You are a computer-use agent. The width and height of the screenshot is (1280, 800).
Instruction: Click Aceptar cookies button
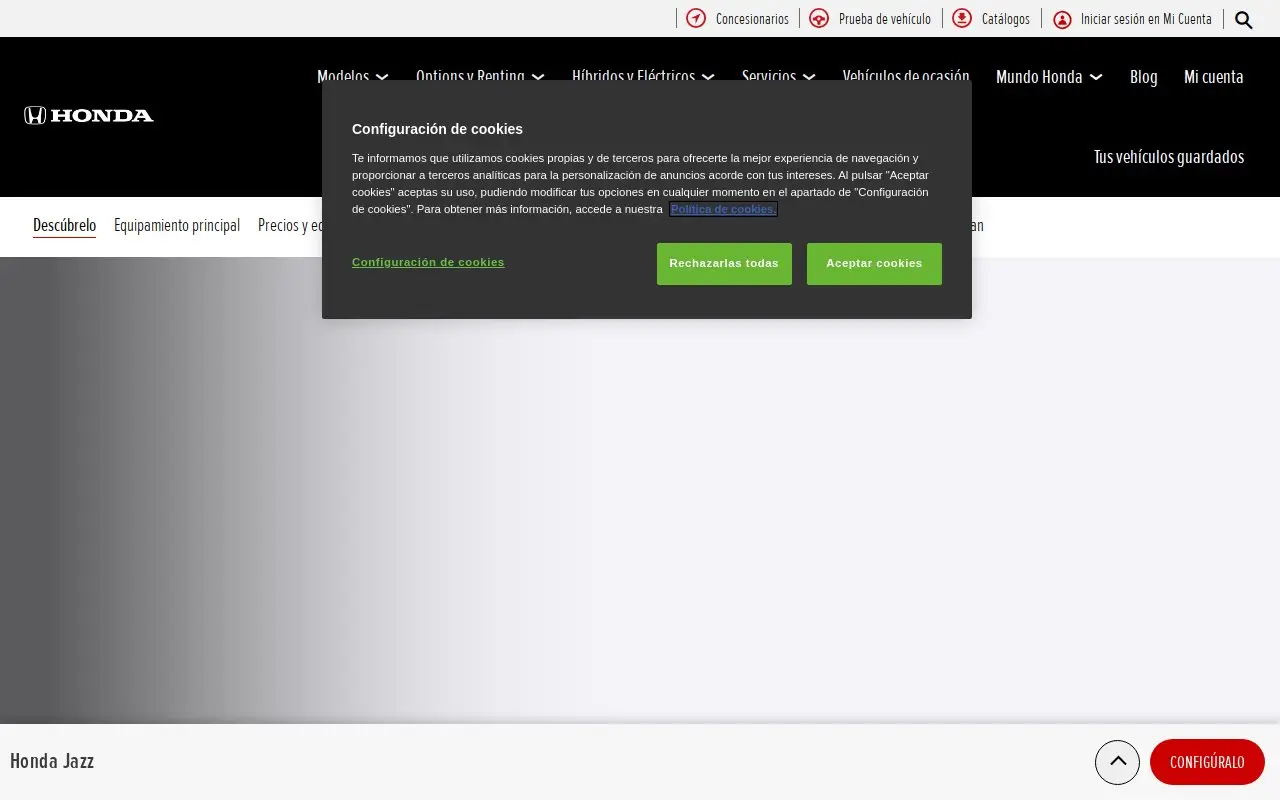[x=874, y=264]
